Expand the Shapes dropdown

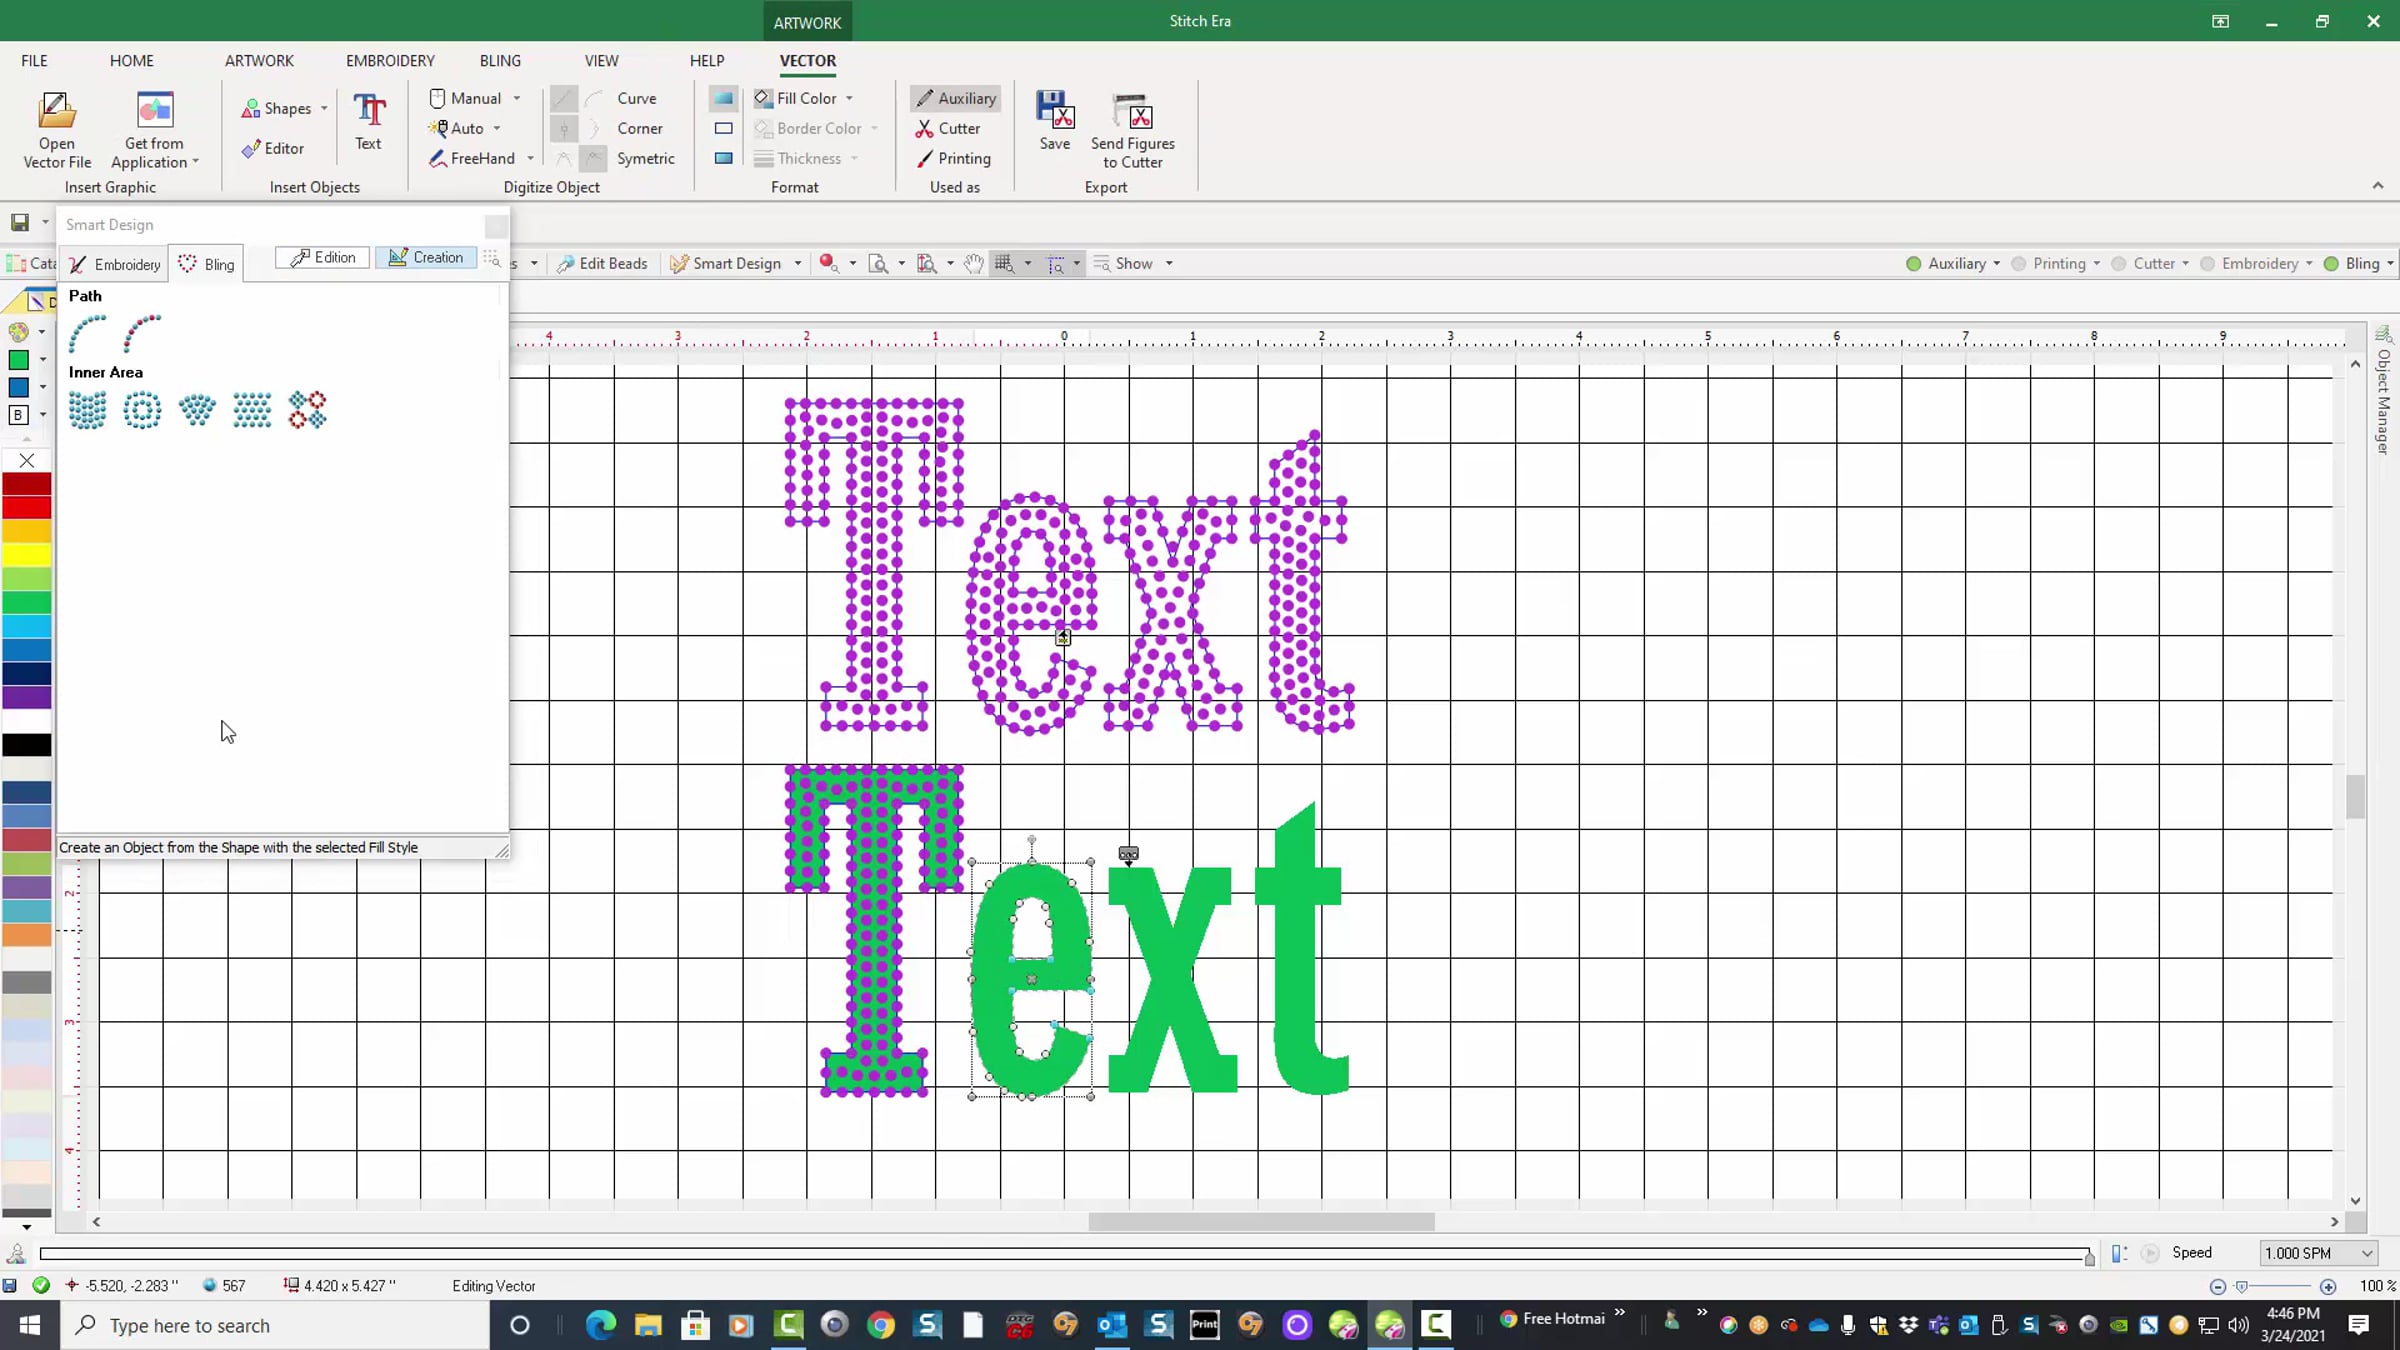point(324,108)
